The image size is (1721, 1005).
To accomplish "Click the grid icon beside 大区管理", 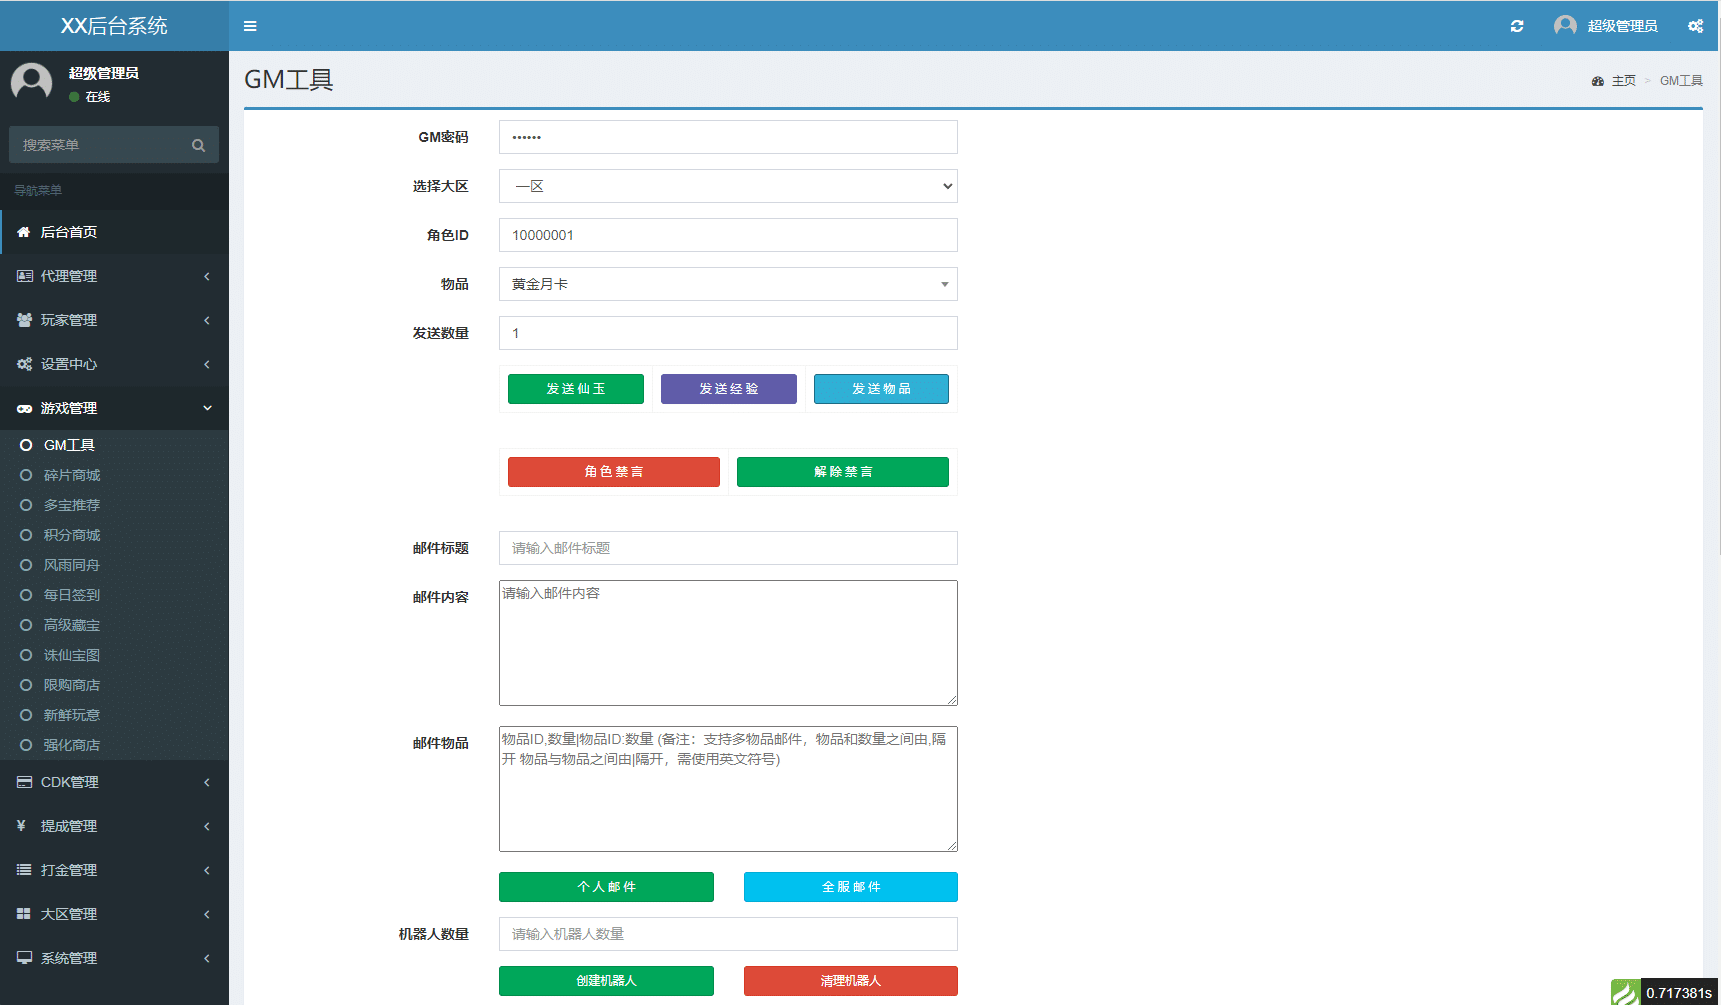I will (x=24, y=913).
